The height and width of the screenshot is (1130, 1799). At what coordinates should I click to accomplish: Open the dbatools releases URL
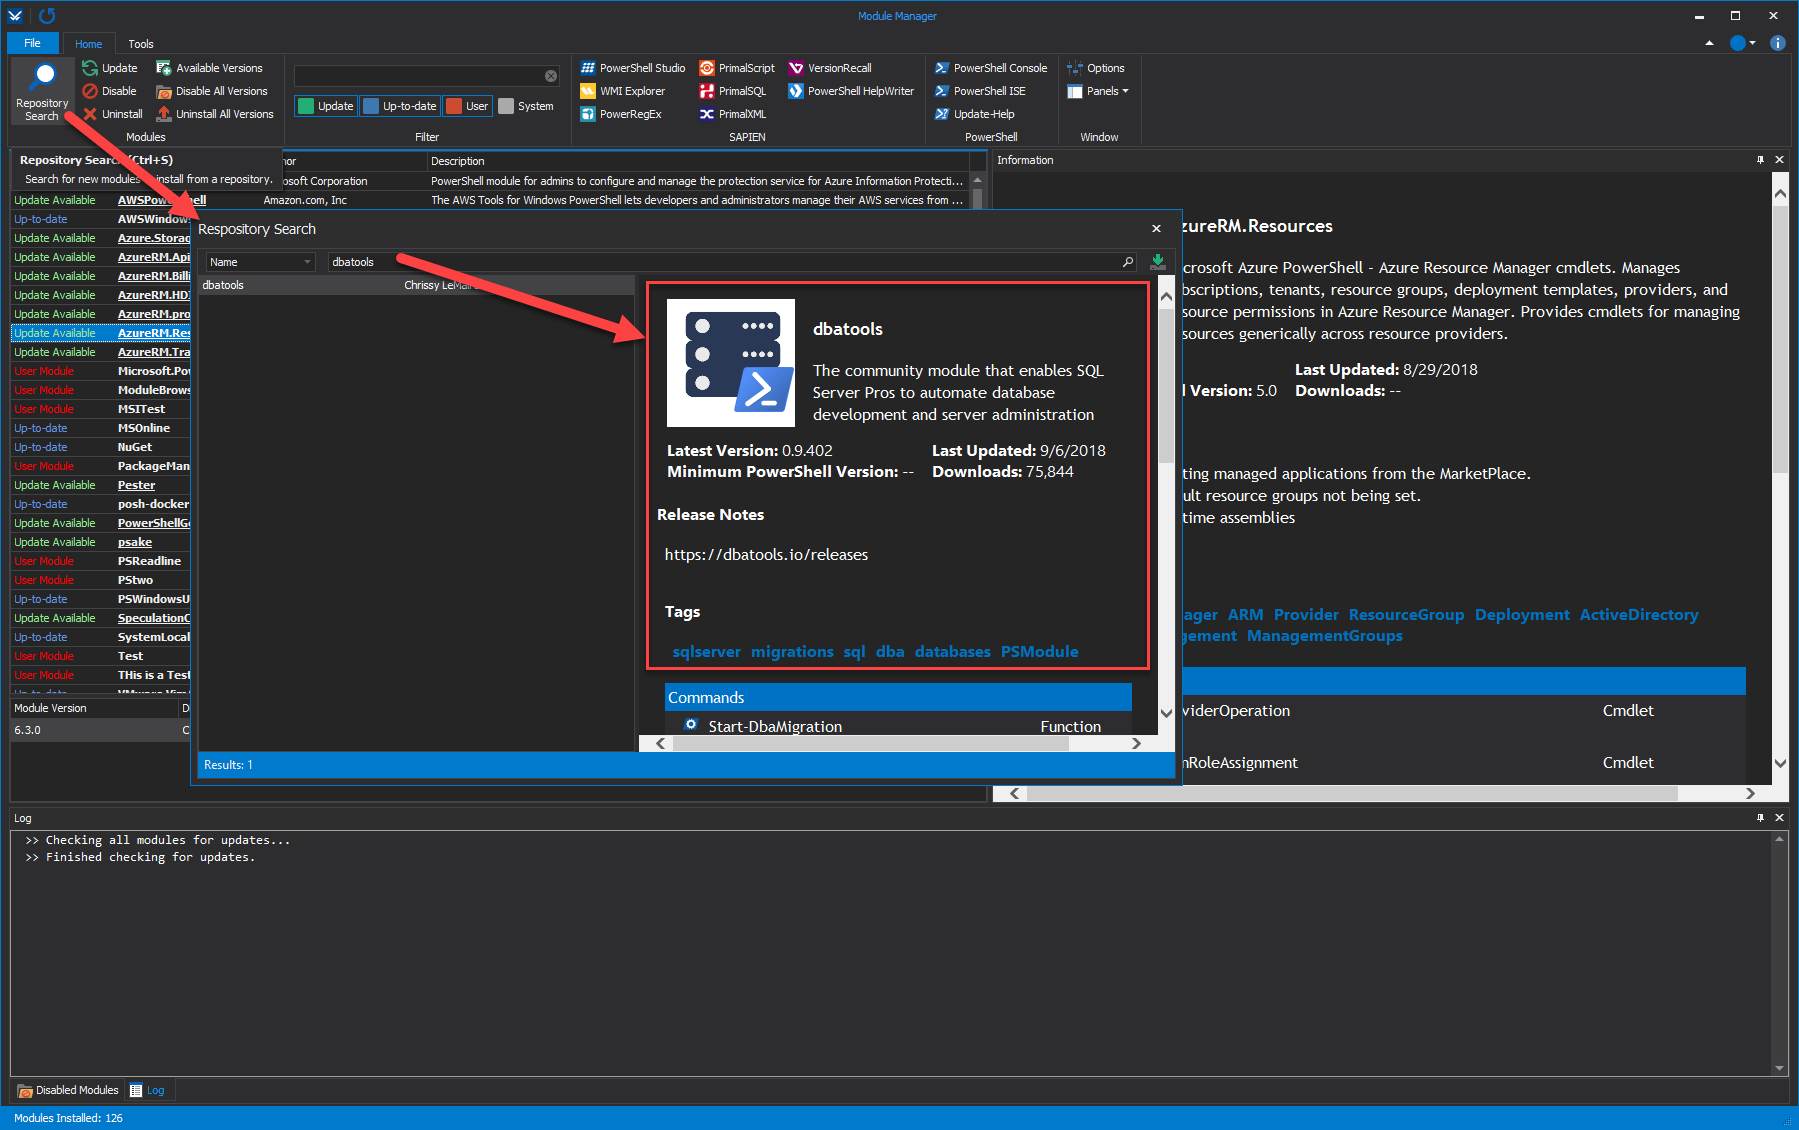(766, 555)
